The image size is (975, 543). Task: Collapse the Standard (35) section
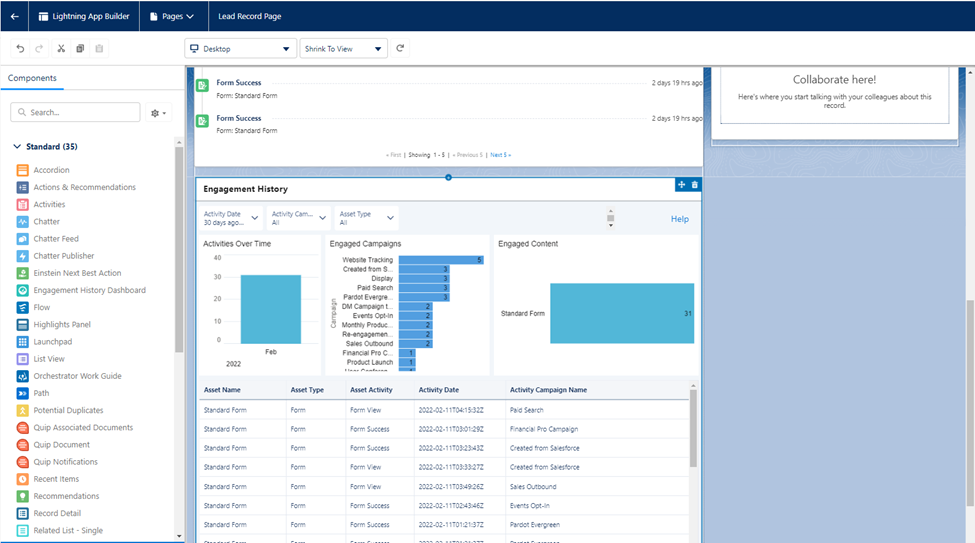(x=17, y=147)
